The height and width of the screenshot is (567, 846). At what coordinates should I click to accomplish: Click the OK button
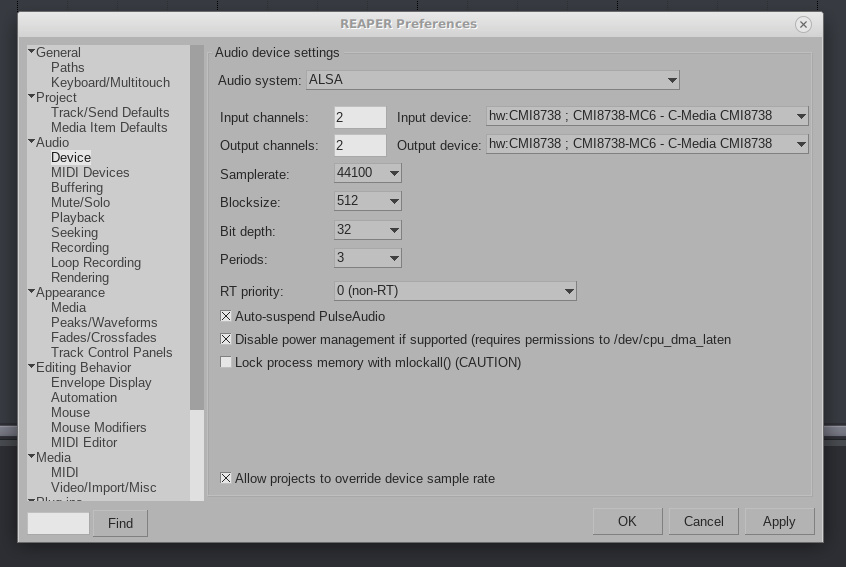(627, 521)
